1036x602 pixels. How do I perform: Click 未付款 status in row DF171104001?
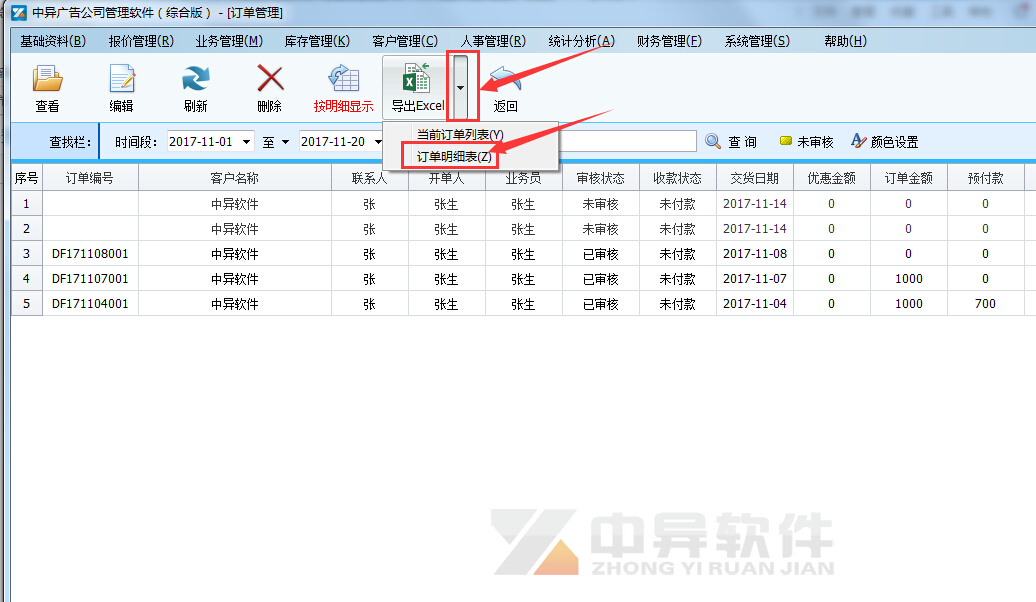click(677, 304)
